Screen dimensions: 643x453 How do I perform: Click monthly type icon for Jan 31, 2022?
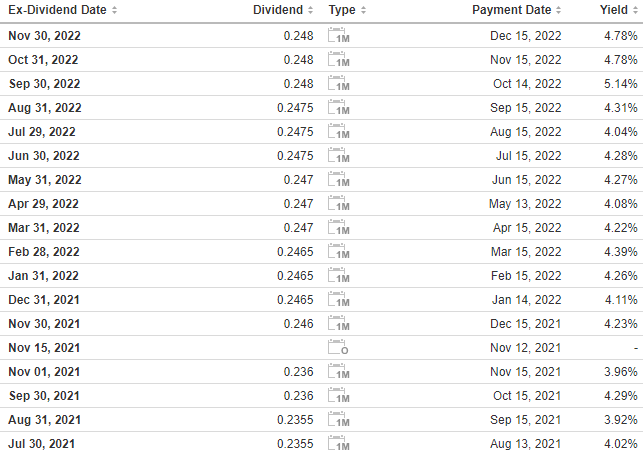pyautogui.click(x=339, y=275)
